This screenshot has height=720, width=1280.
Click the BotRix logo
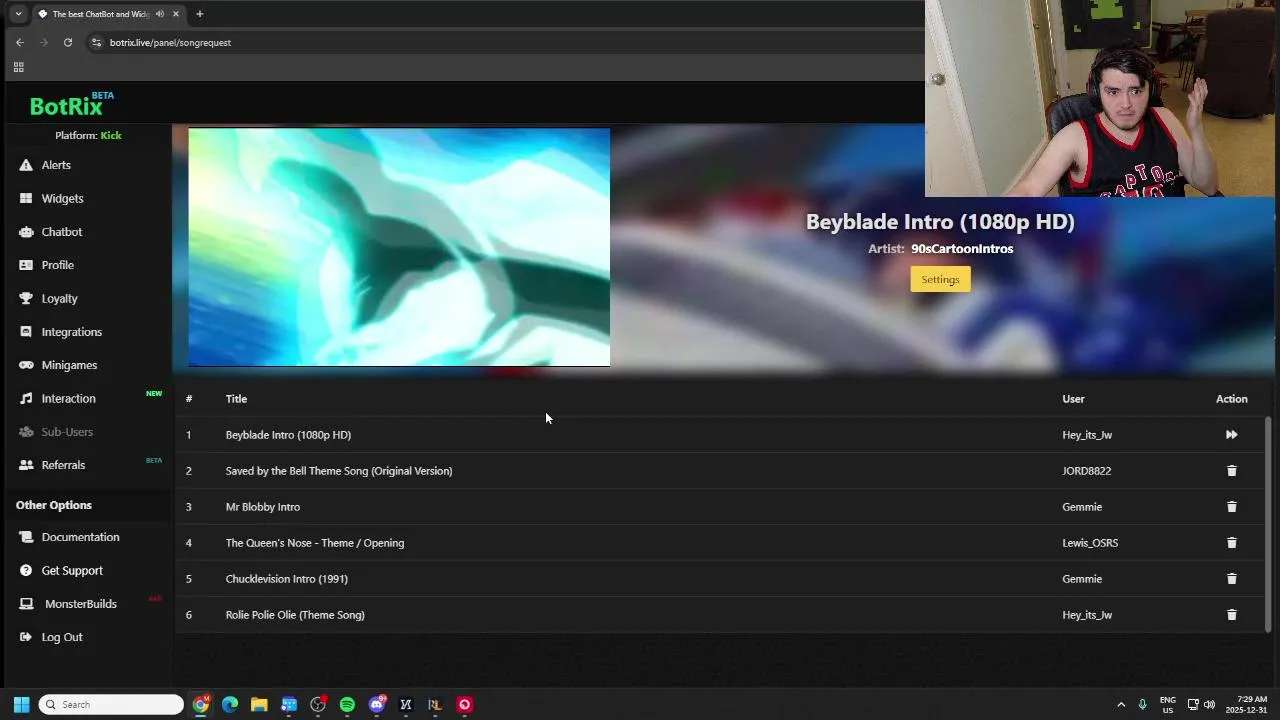71,105
